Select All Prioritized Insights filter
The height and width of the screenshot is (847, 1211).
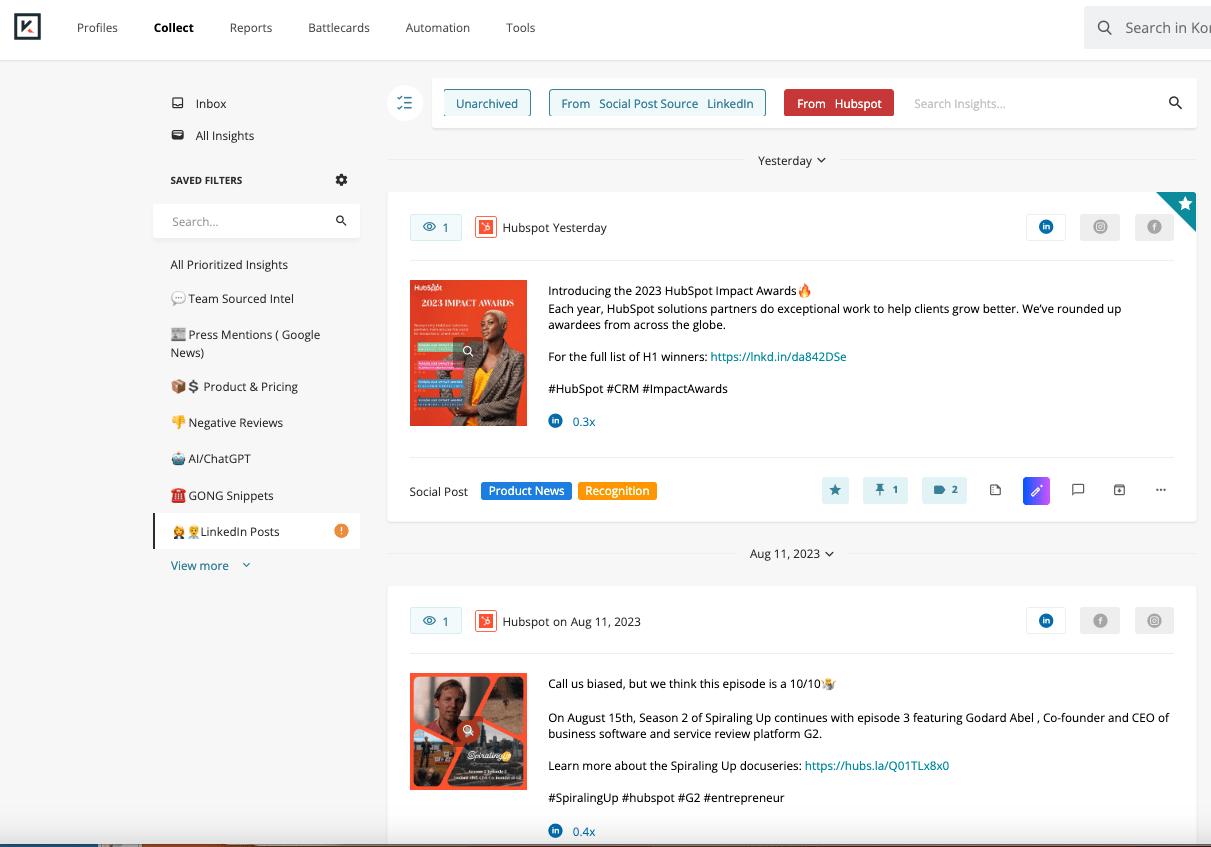coord(229,265)
